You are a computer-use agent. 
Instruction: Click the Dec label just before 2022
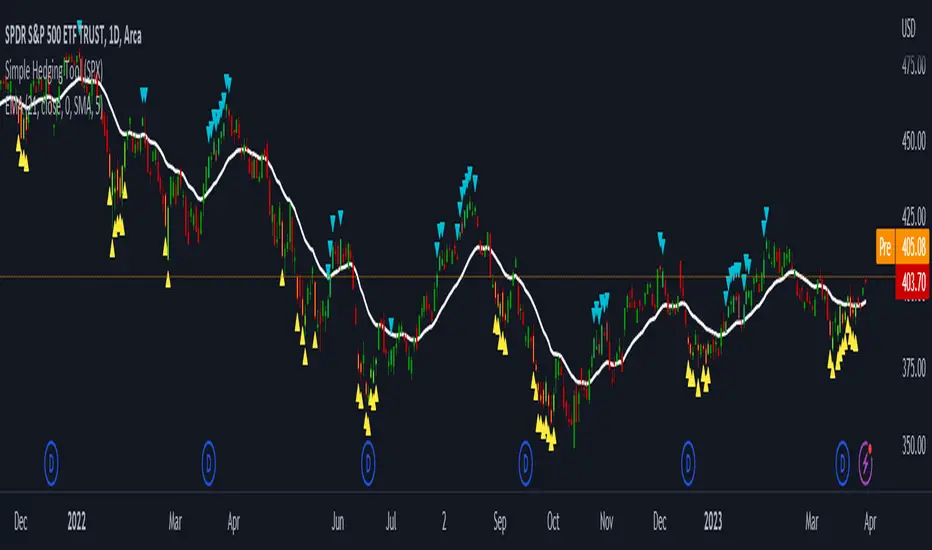coord(20,522)
